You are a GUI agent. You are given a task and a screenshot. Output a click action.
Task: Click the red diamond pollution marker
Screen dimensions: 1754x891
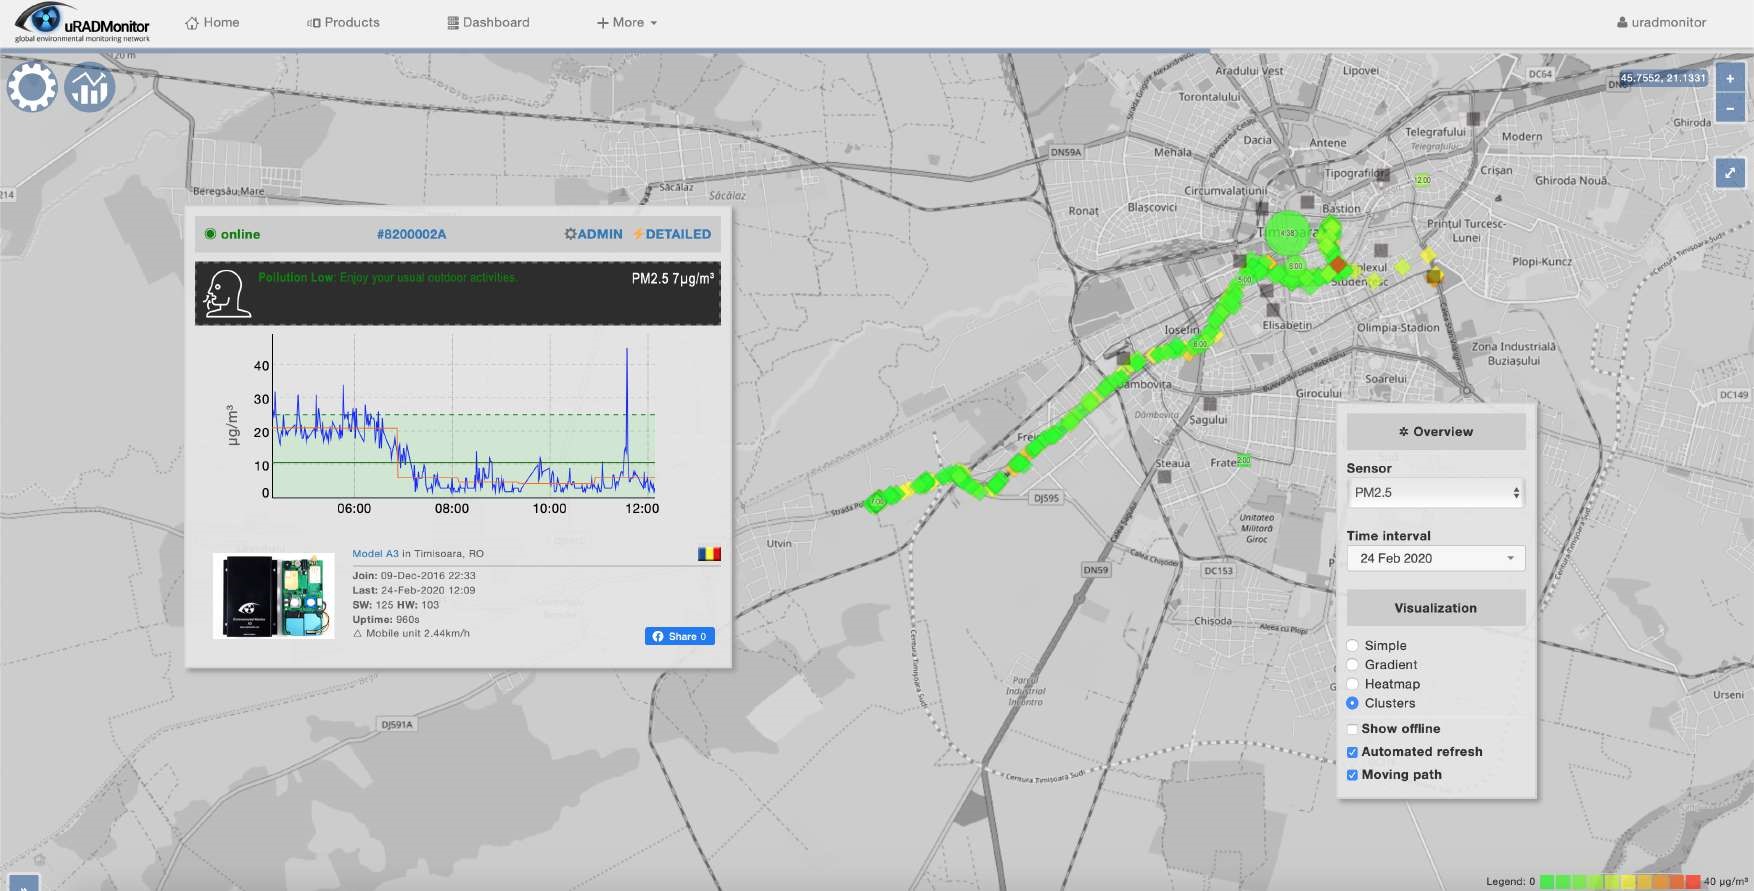click(x=1338, y=264)
